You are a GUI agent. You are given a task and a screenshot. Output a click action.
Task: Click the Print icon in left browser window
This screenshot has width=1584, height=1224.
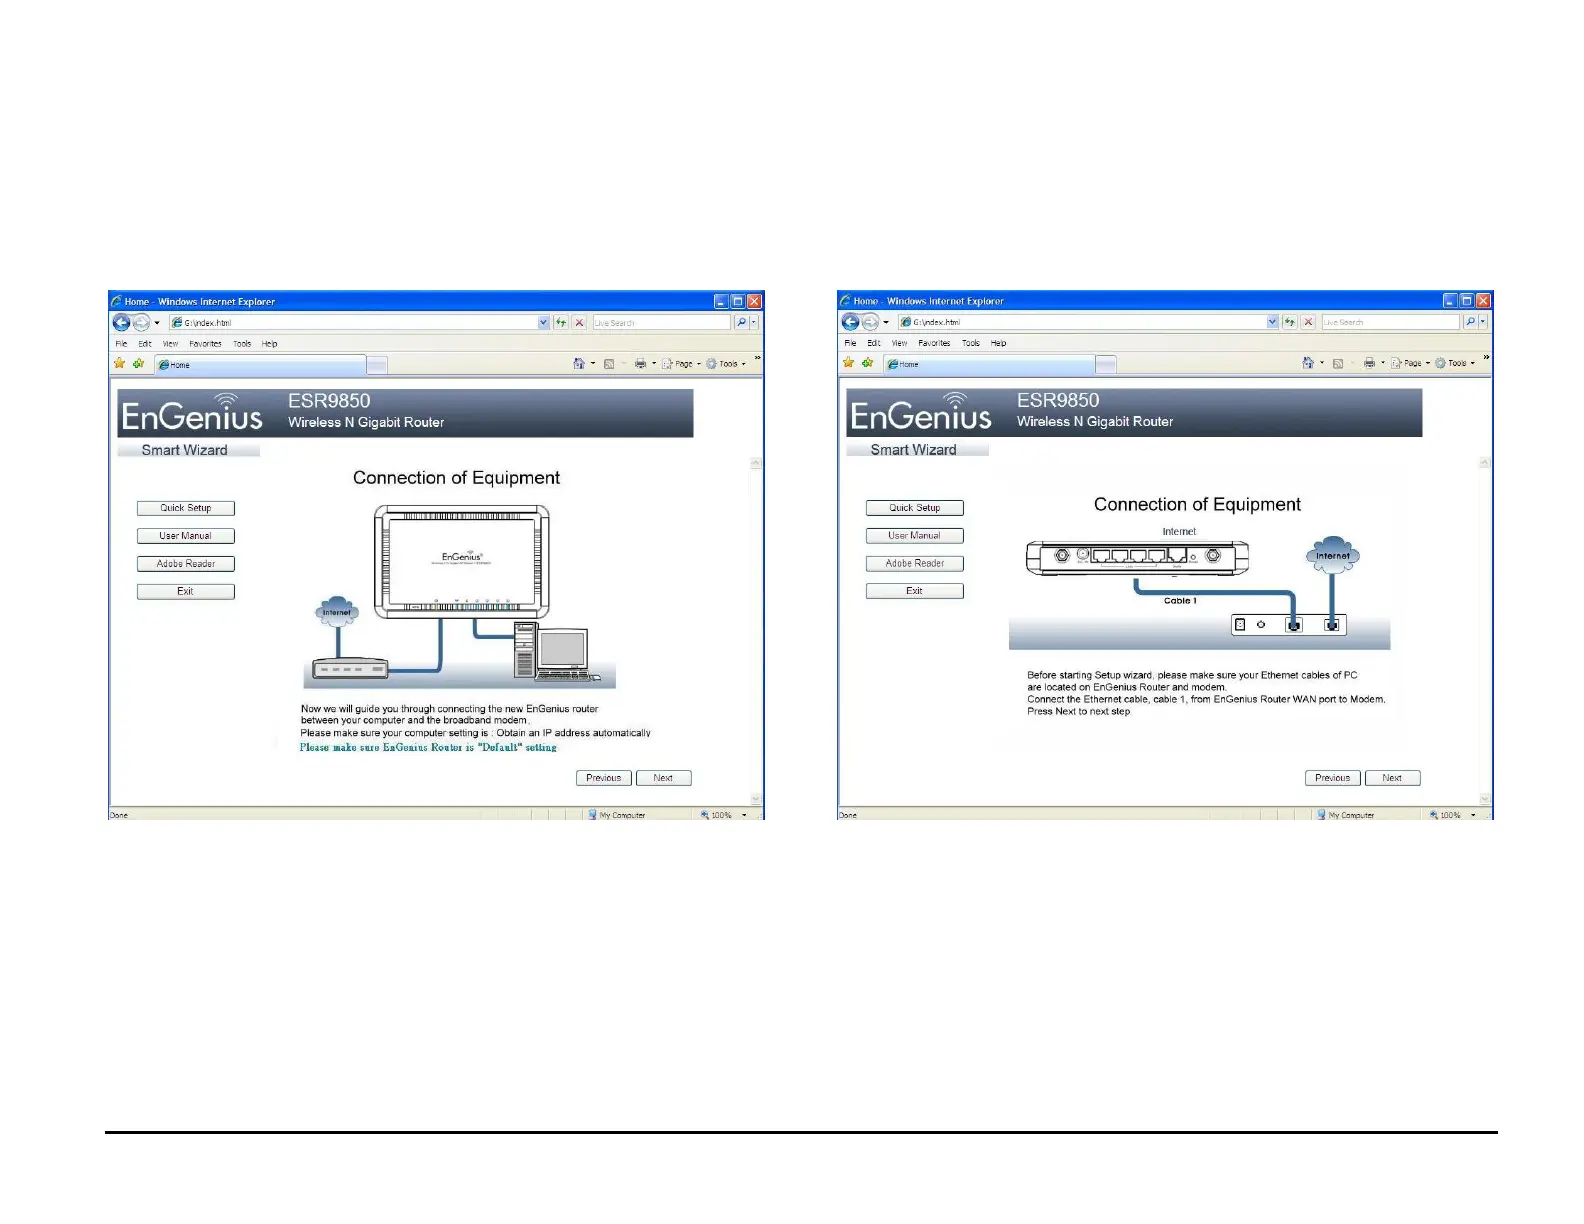[640, 364]
